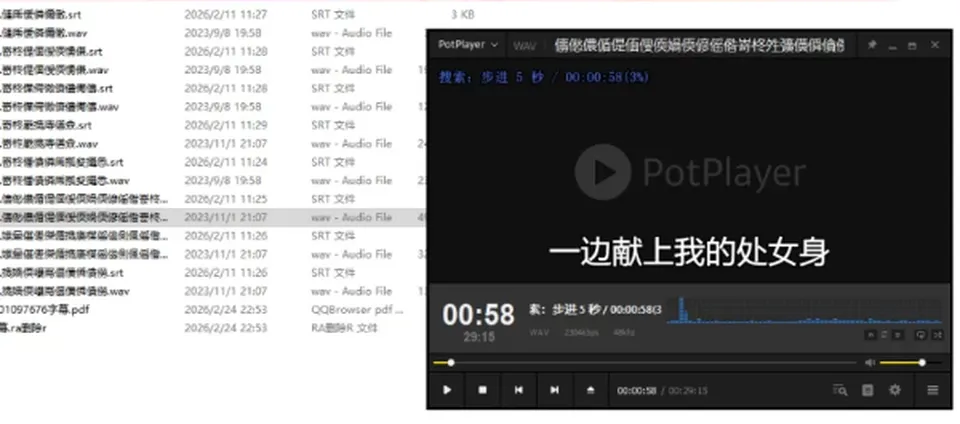Open the playlist search list icon
The image size is (960, 424).
(x=840, y=390)
